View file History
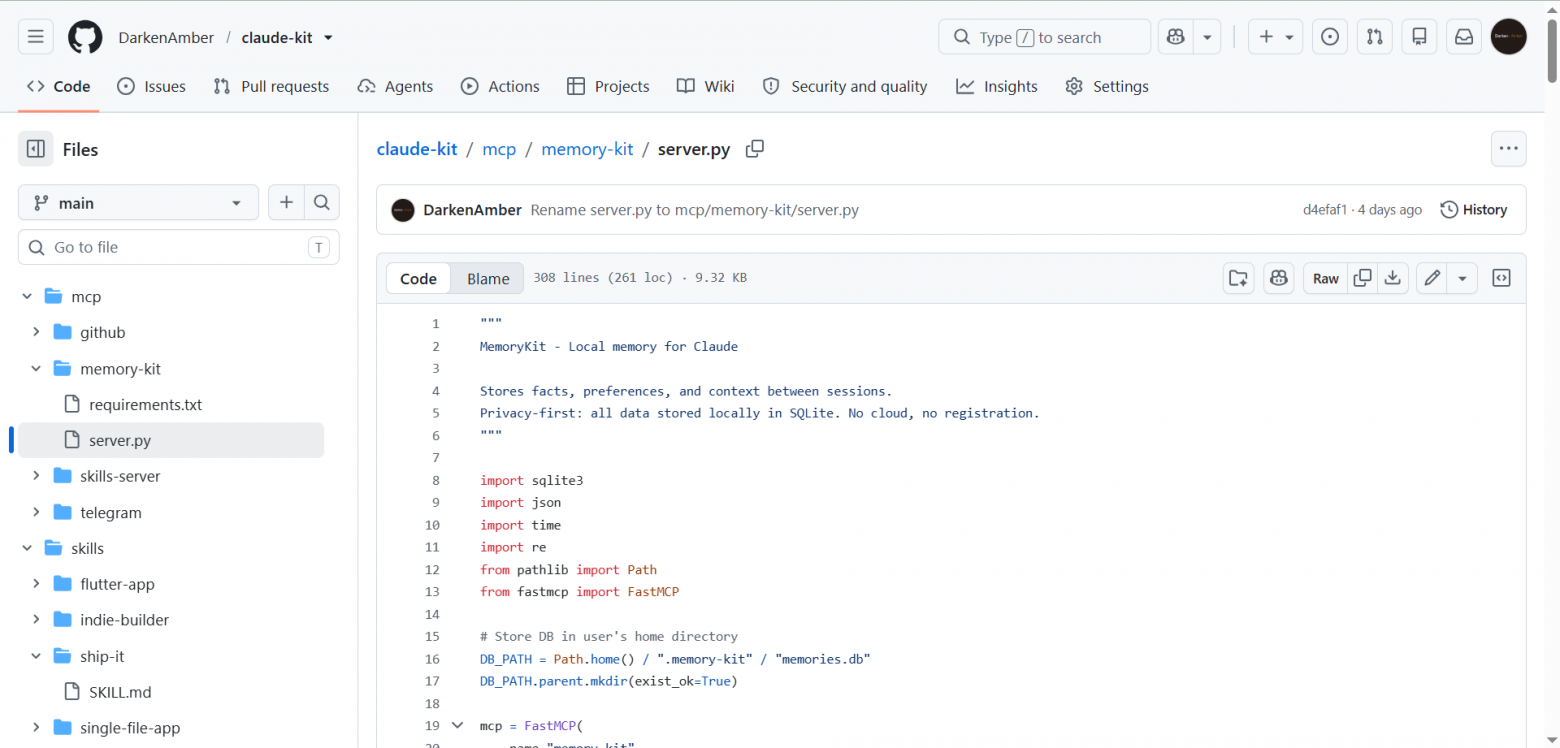 [1474, 210]
